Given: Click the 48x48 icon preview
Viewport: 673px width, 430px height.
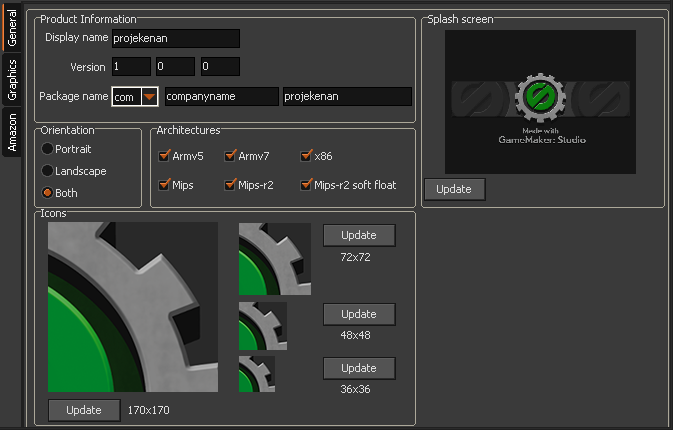Looking at the screenshot, I should coord(263,326).
